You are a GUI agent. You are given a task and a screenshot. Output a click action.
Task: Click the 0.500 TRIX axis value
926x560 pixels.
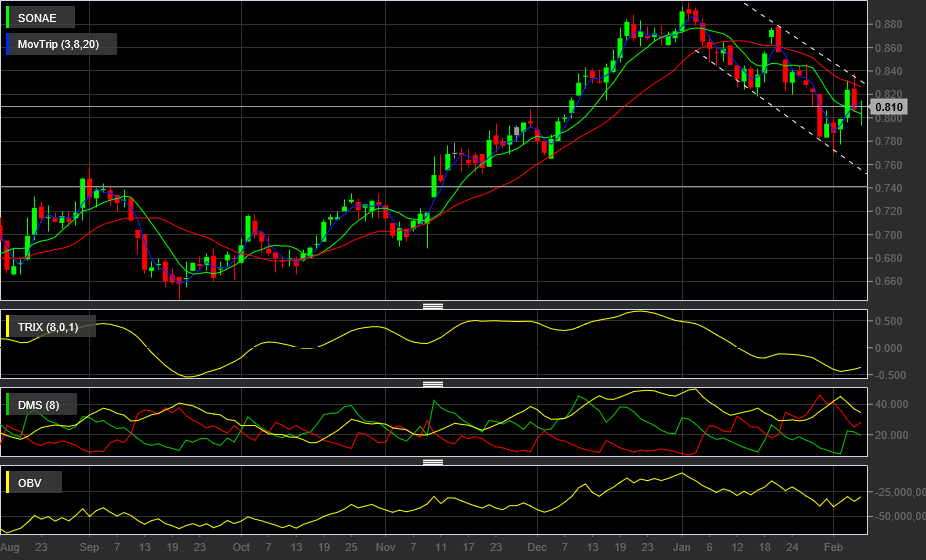pos(889,321)
